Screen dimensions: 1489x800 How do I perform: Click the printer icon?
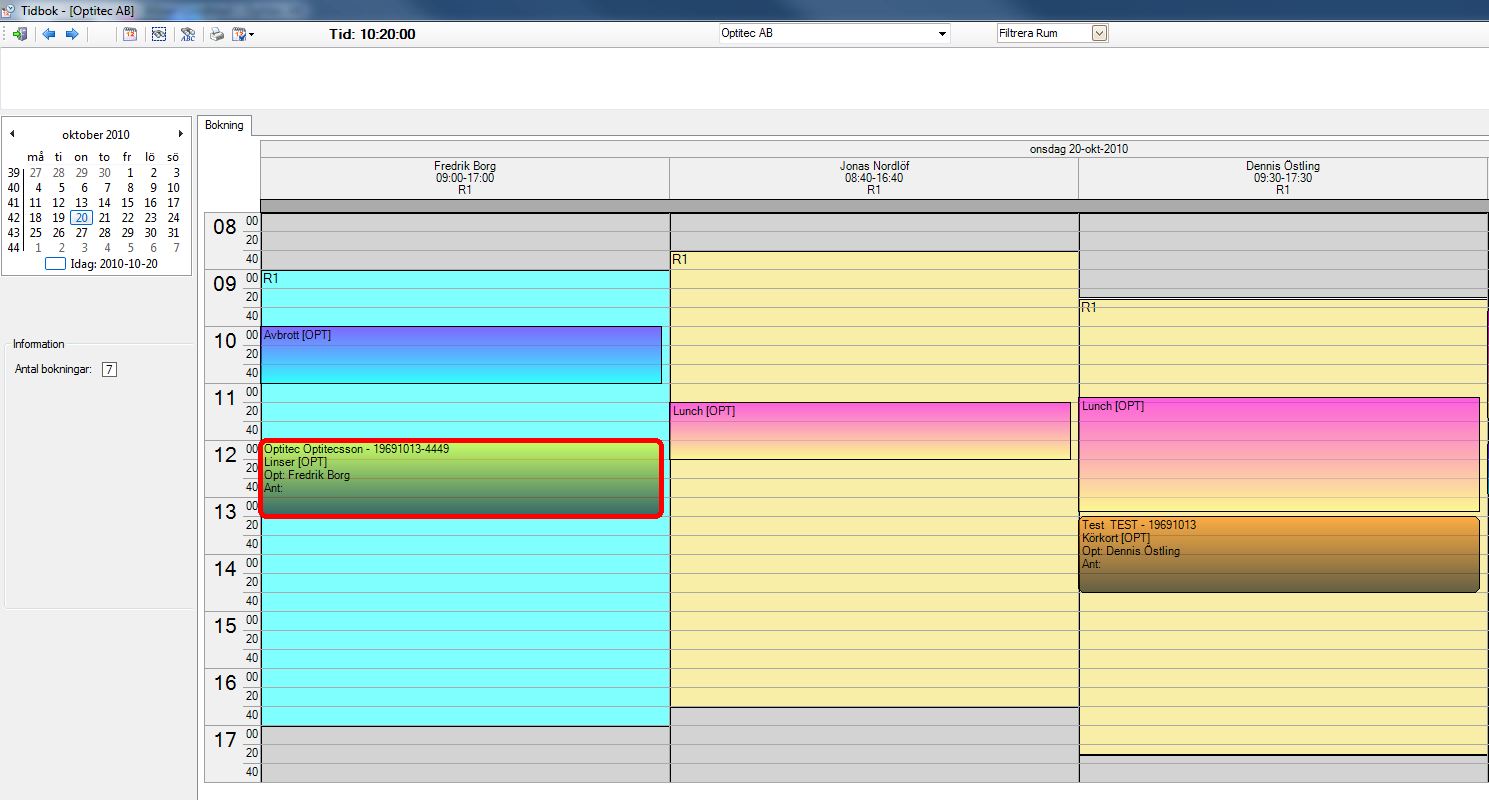tap(216, 34)
